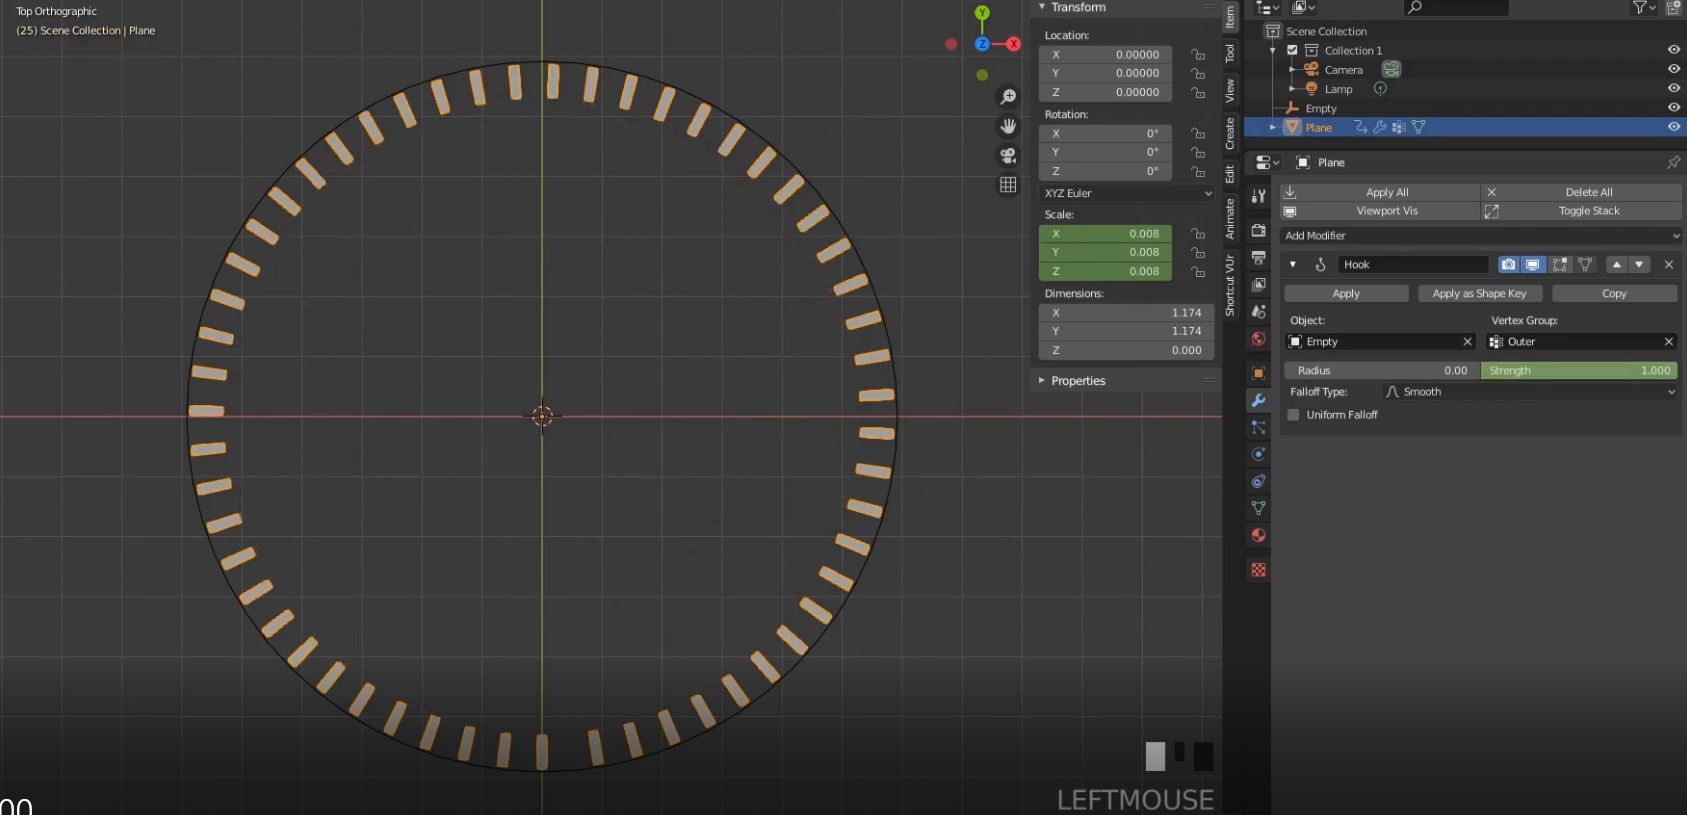Viewport: 1687px width, 815px height.
Task: Open the Add Modifier dropdown
Action: click(1480, 236)
